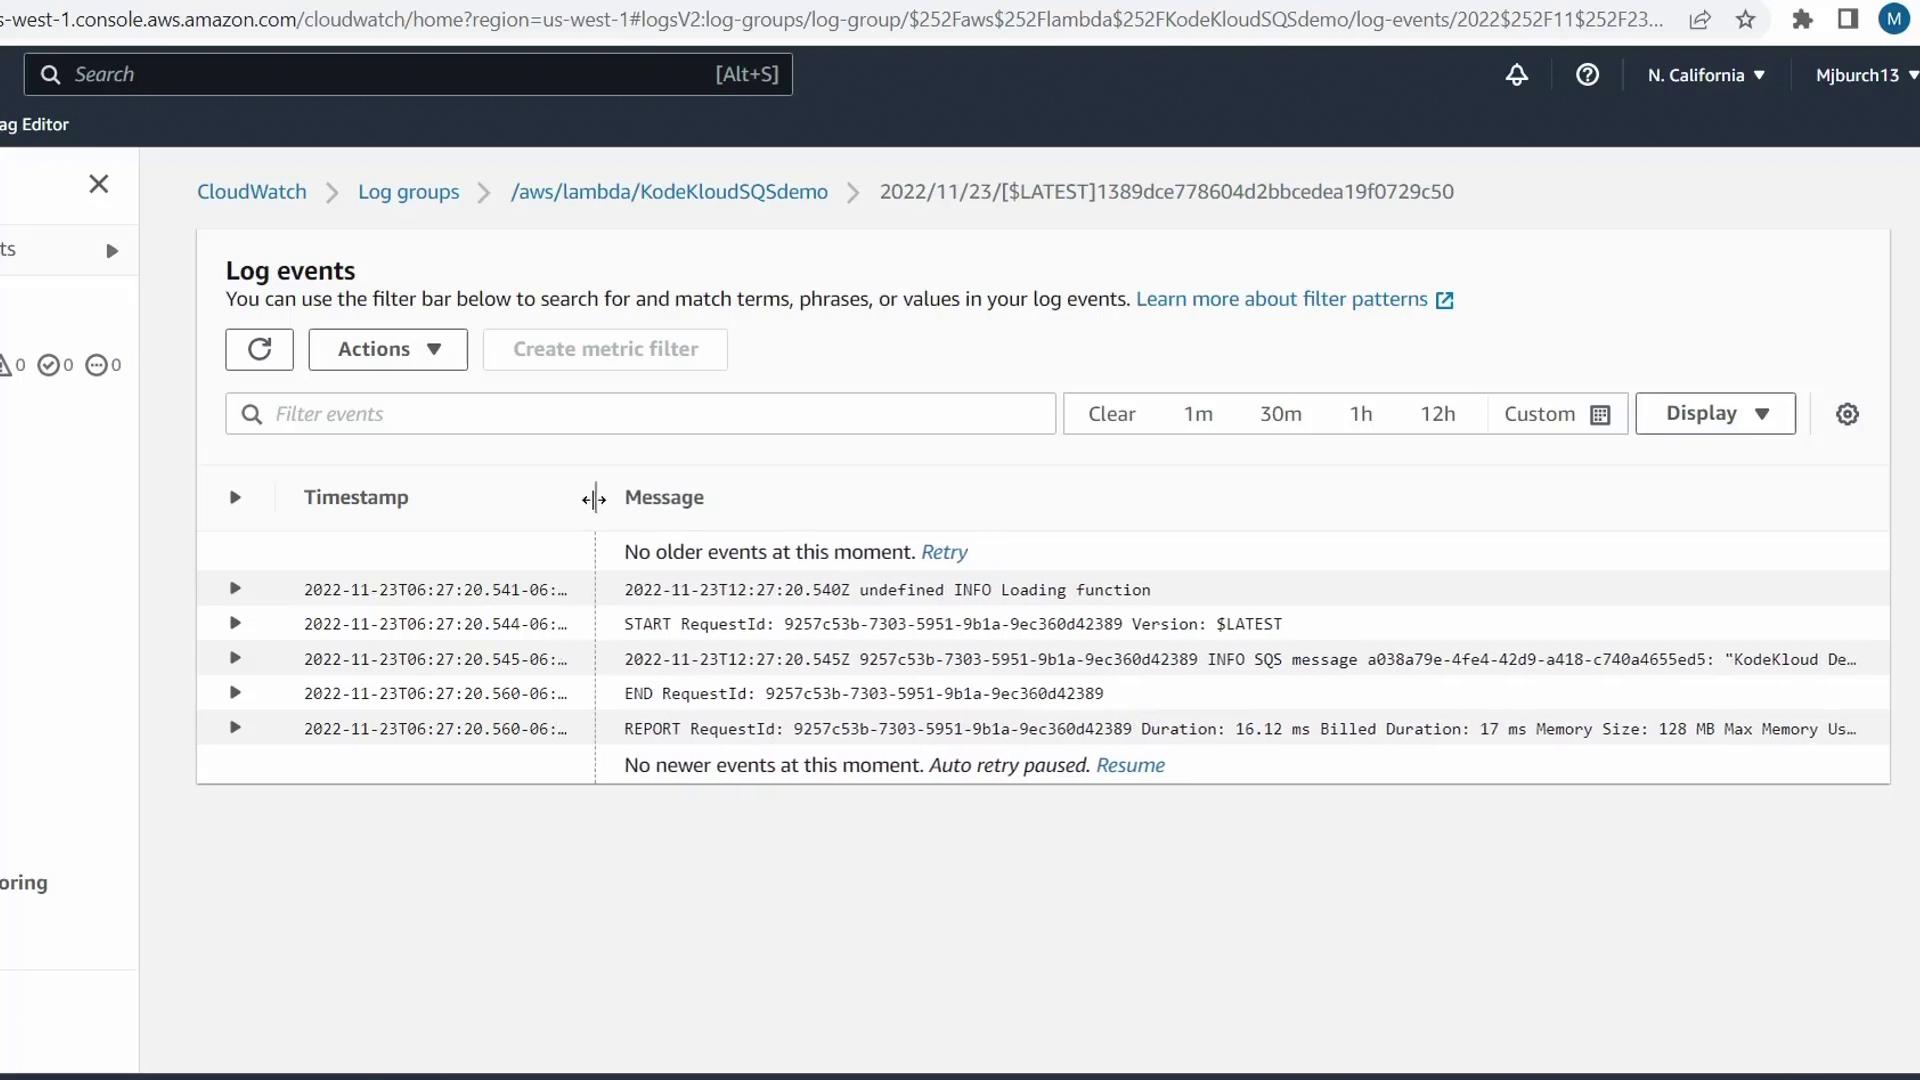The width and height of the screenshot is (1920, 1080).
Task: Bookmark page with the star icon
Action: click(x=1745, y=20)
